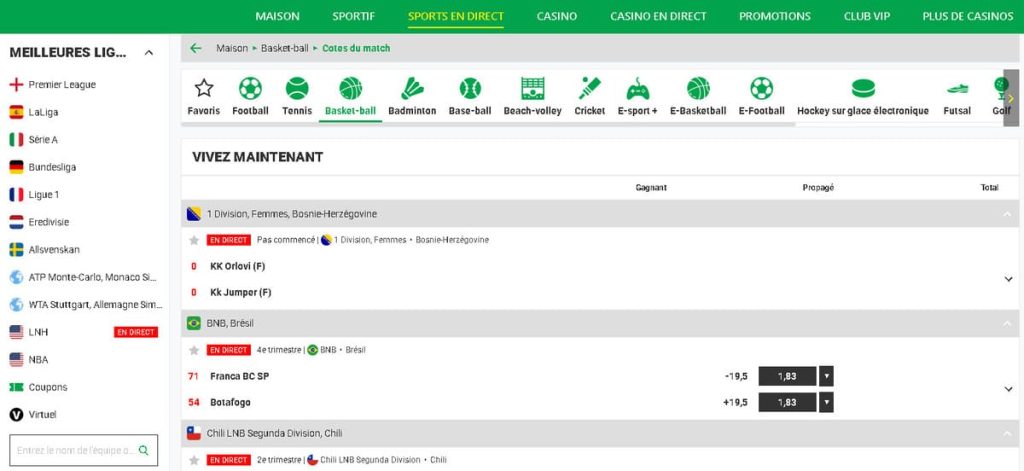
Task: Open PLUS DE CASINOS menu
Action: [x=968, y=16]
